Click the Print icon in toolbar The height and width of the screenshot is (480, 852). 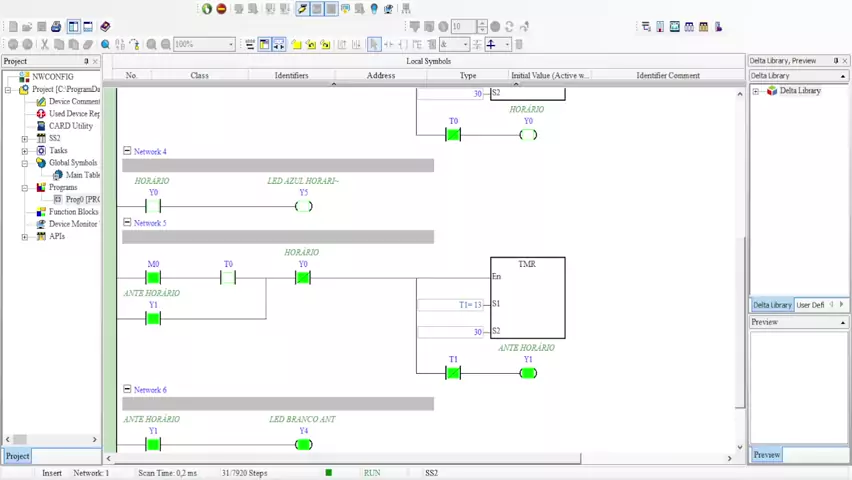click(56, 27)
